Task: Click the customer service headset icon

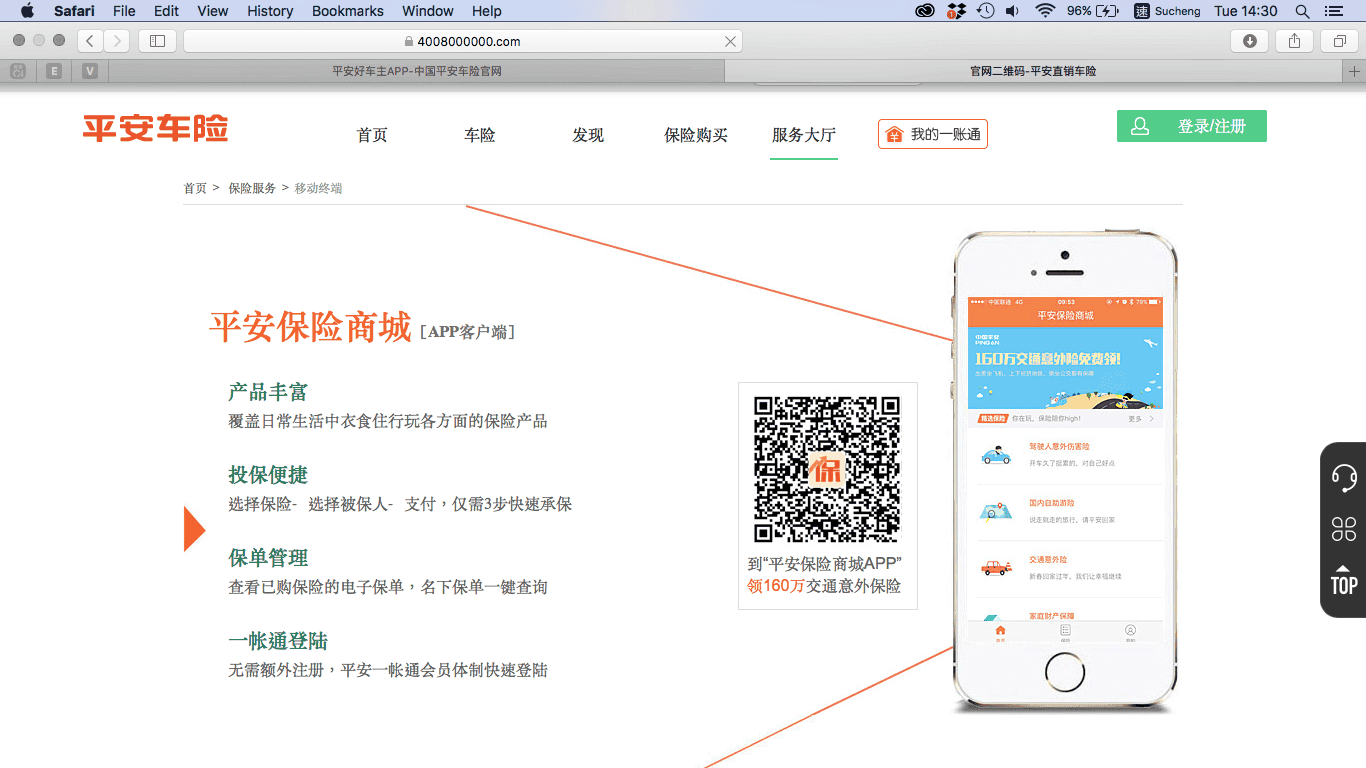Action: (x=1344, y=477)
